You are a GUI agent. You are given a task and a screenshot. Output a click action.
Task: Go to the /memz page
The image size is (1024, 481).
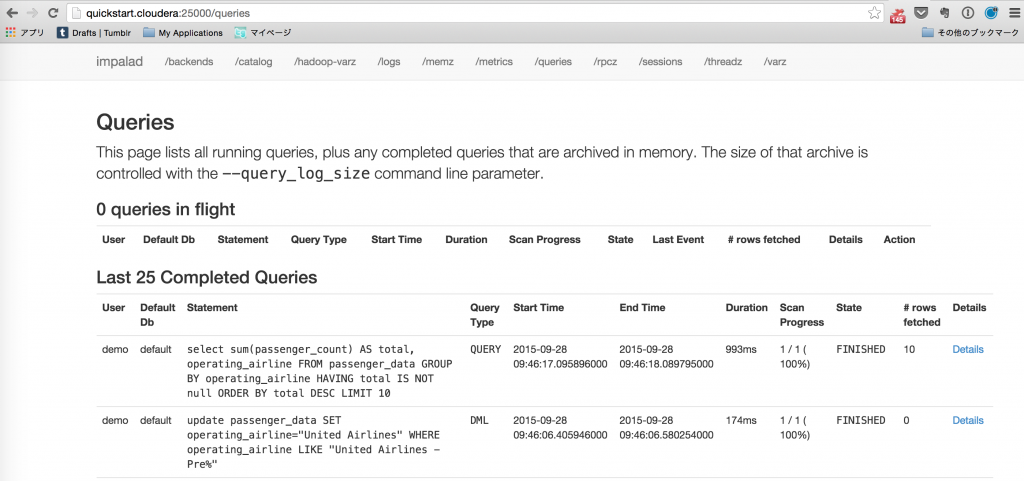coord(438,61)
